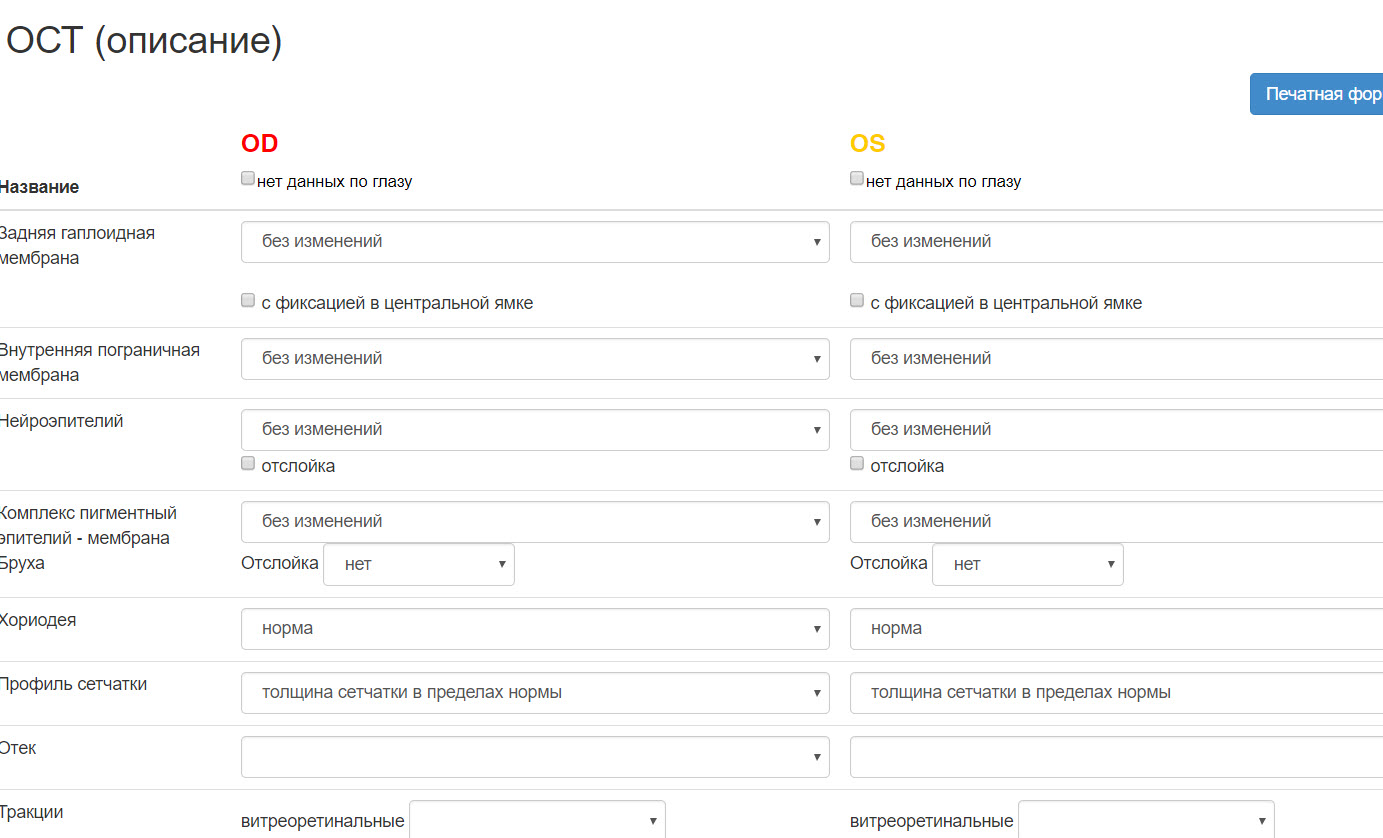Open OS Профиль сетчатки dropdown
Image resolution: width=1383 pixels, height=838 pixels.
coord(1115,693)
